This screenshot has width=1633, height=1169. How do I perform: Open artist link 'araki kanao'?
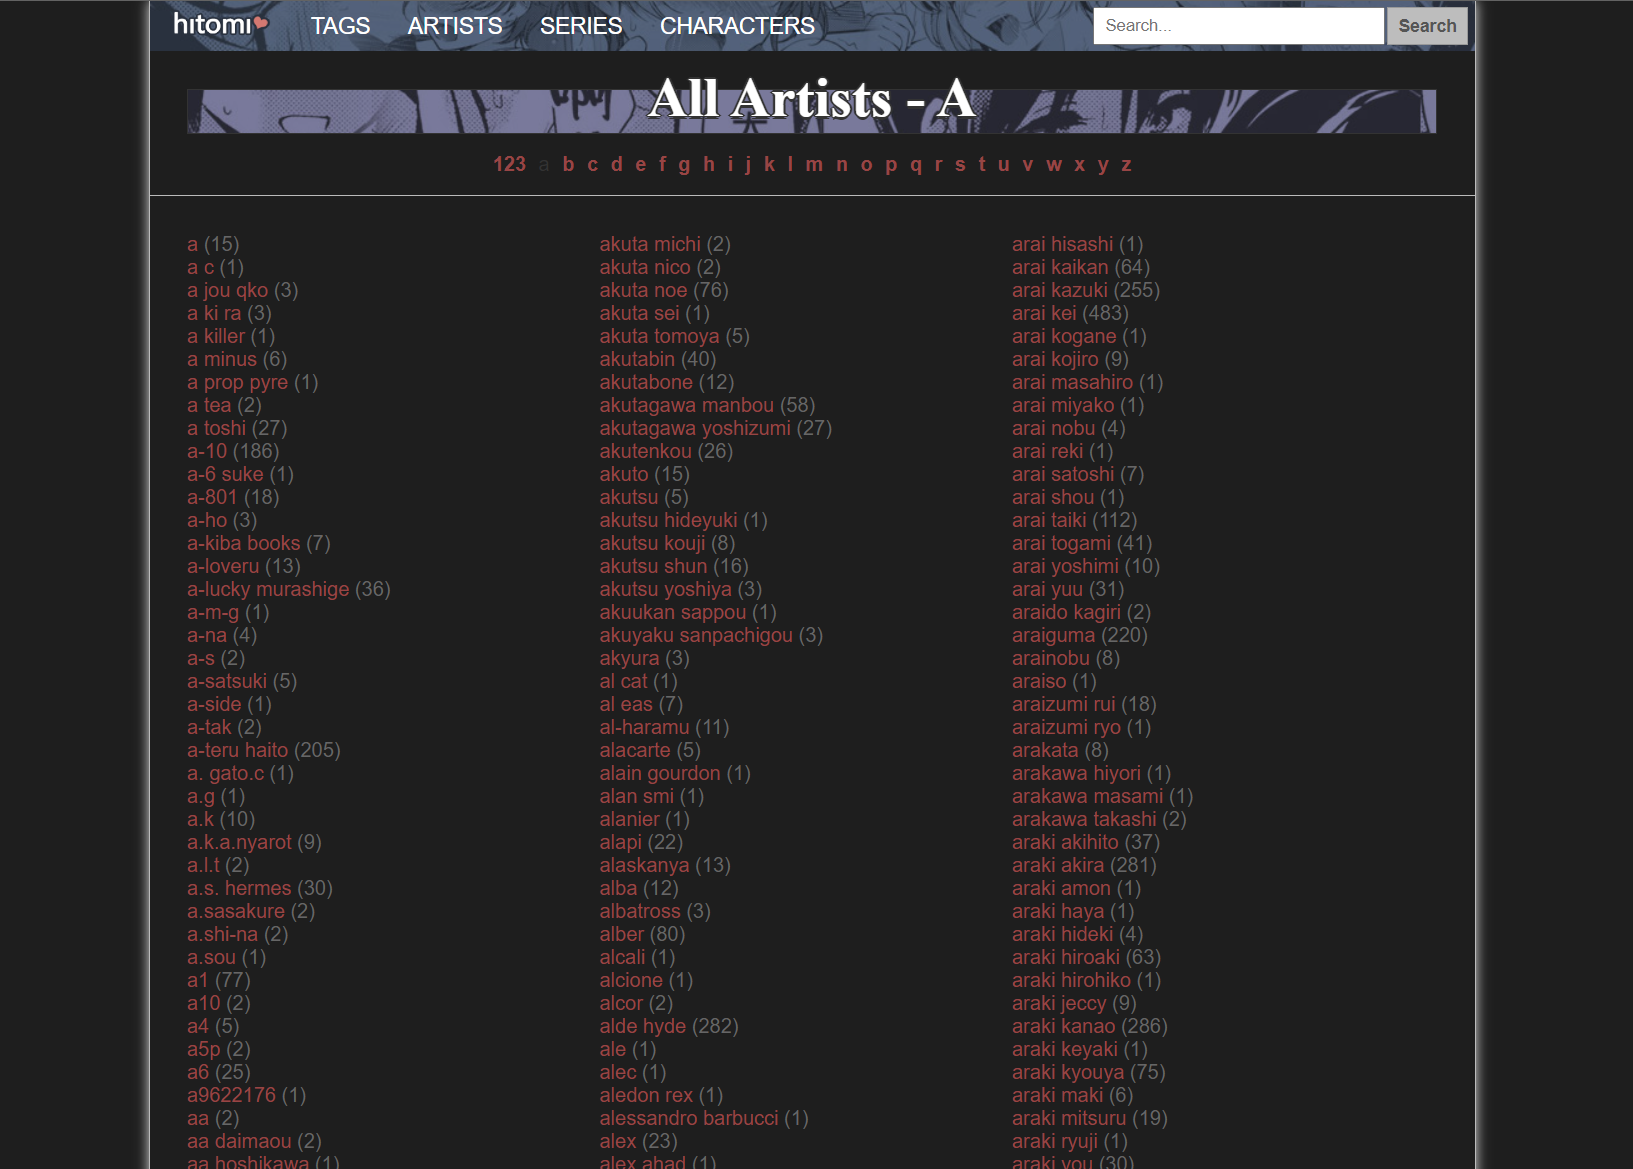[1064, 1027]
